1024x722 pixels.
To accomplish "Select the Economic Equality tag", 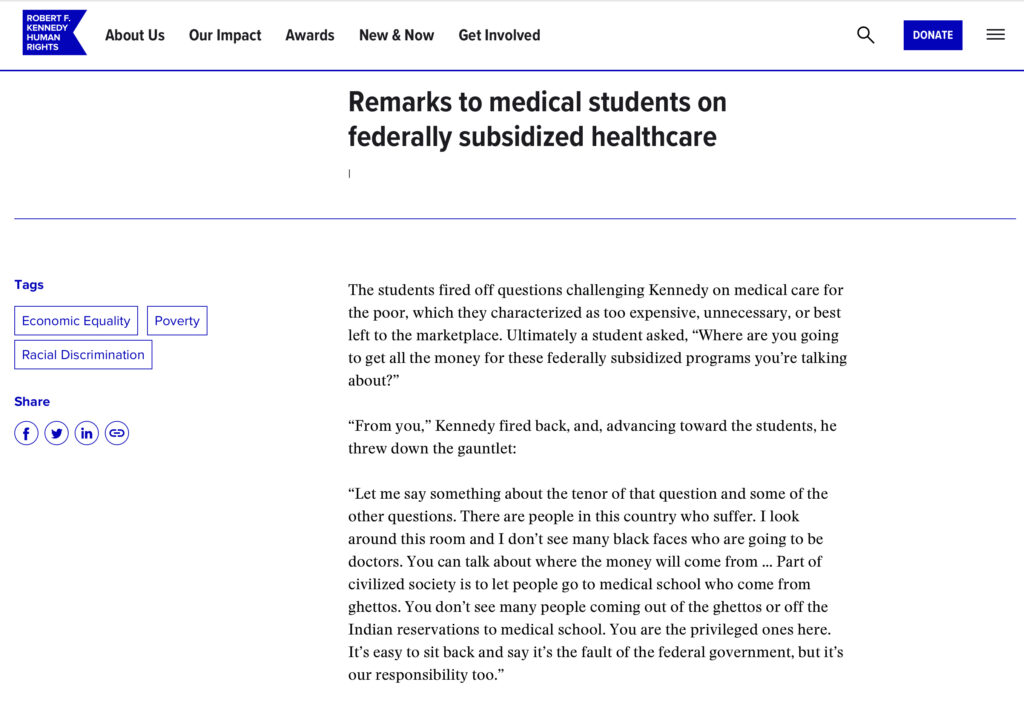I will [76, 321].
